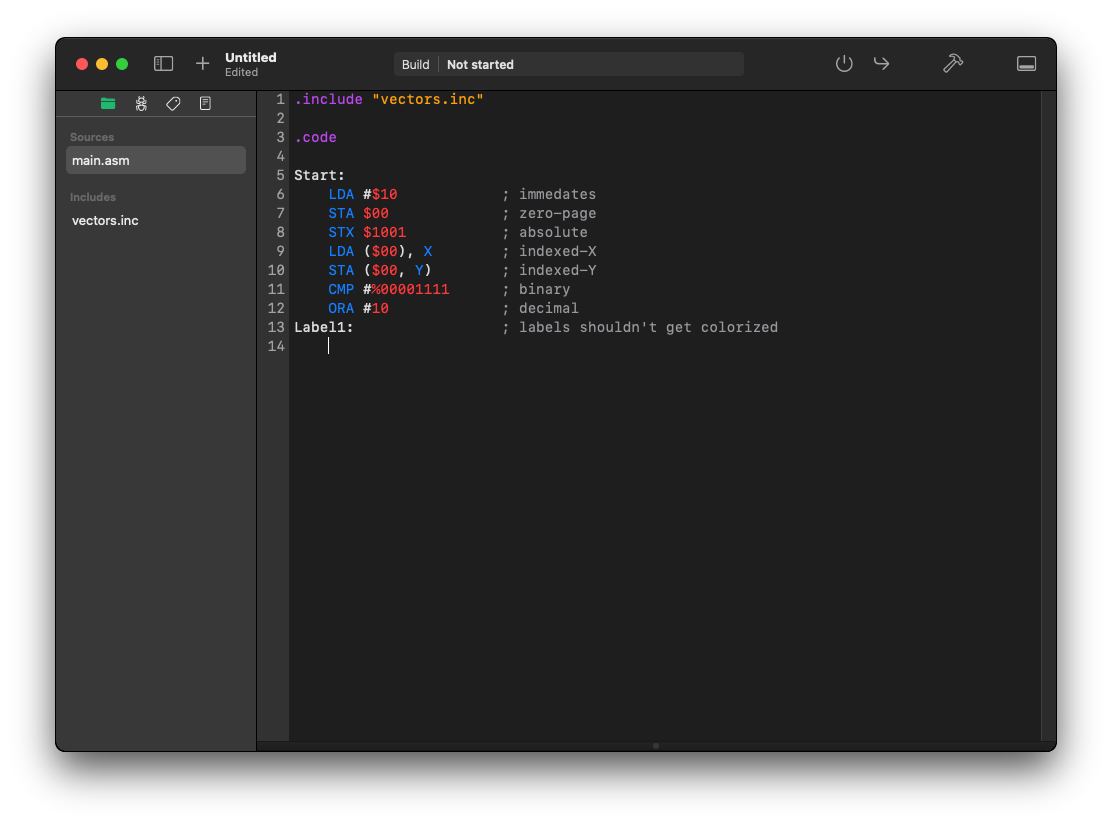Toggle the left sidebar panel

[x=164, y=64]
